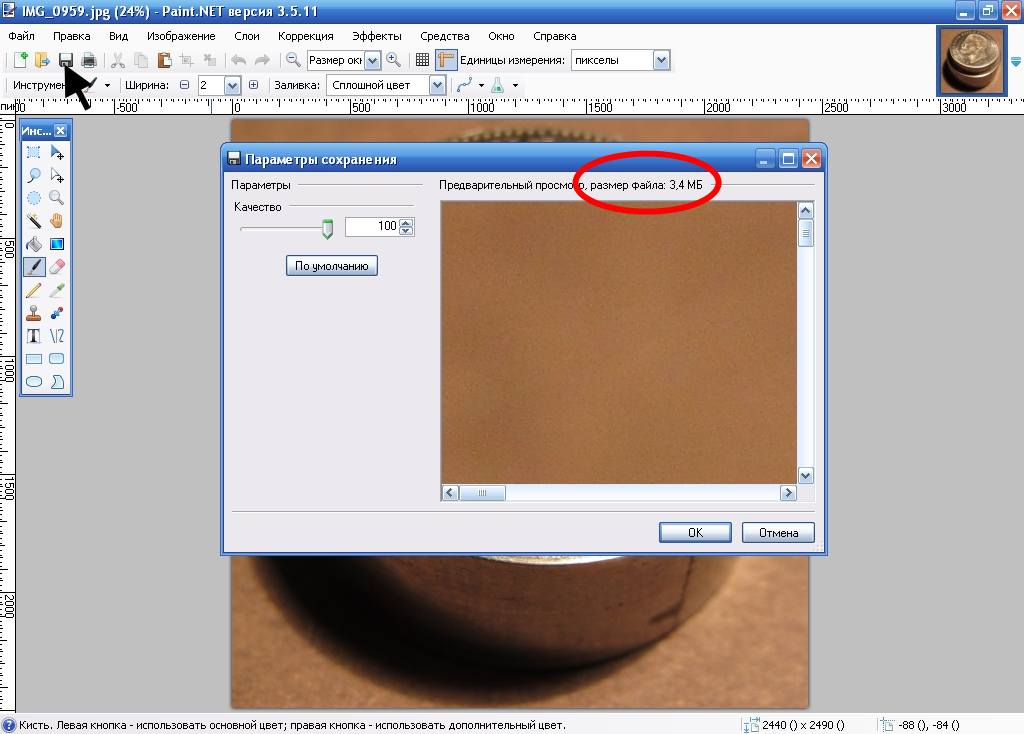
Task: Confirm save parameters with OK
Action: [695, 532]
